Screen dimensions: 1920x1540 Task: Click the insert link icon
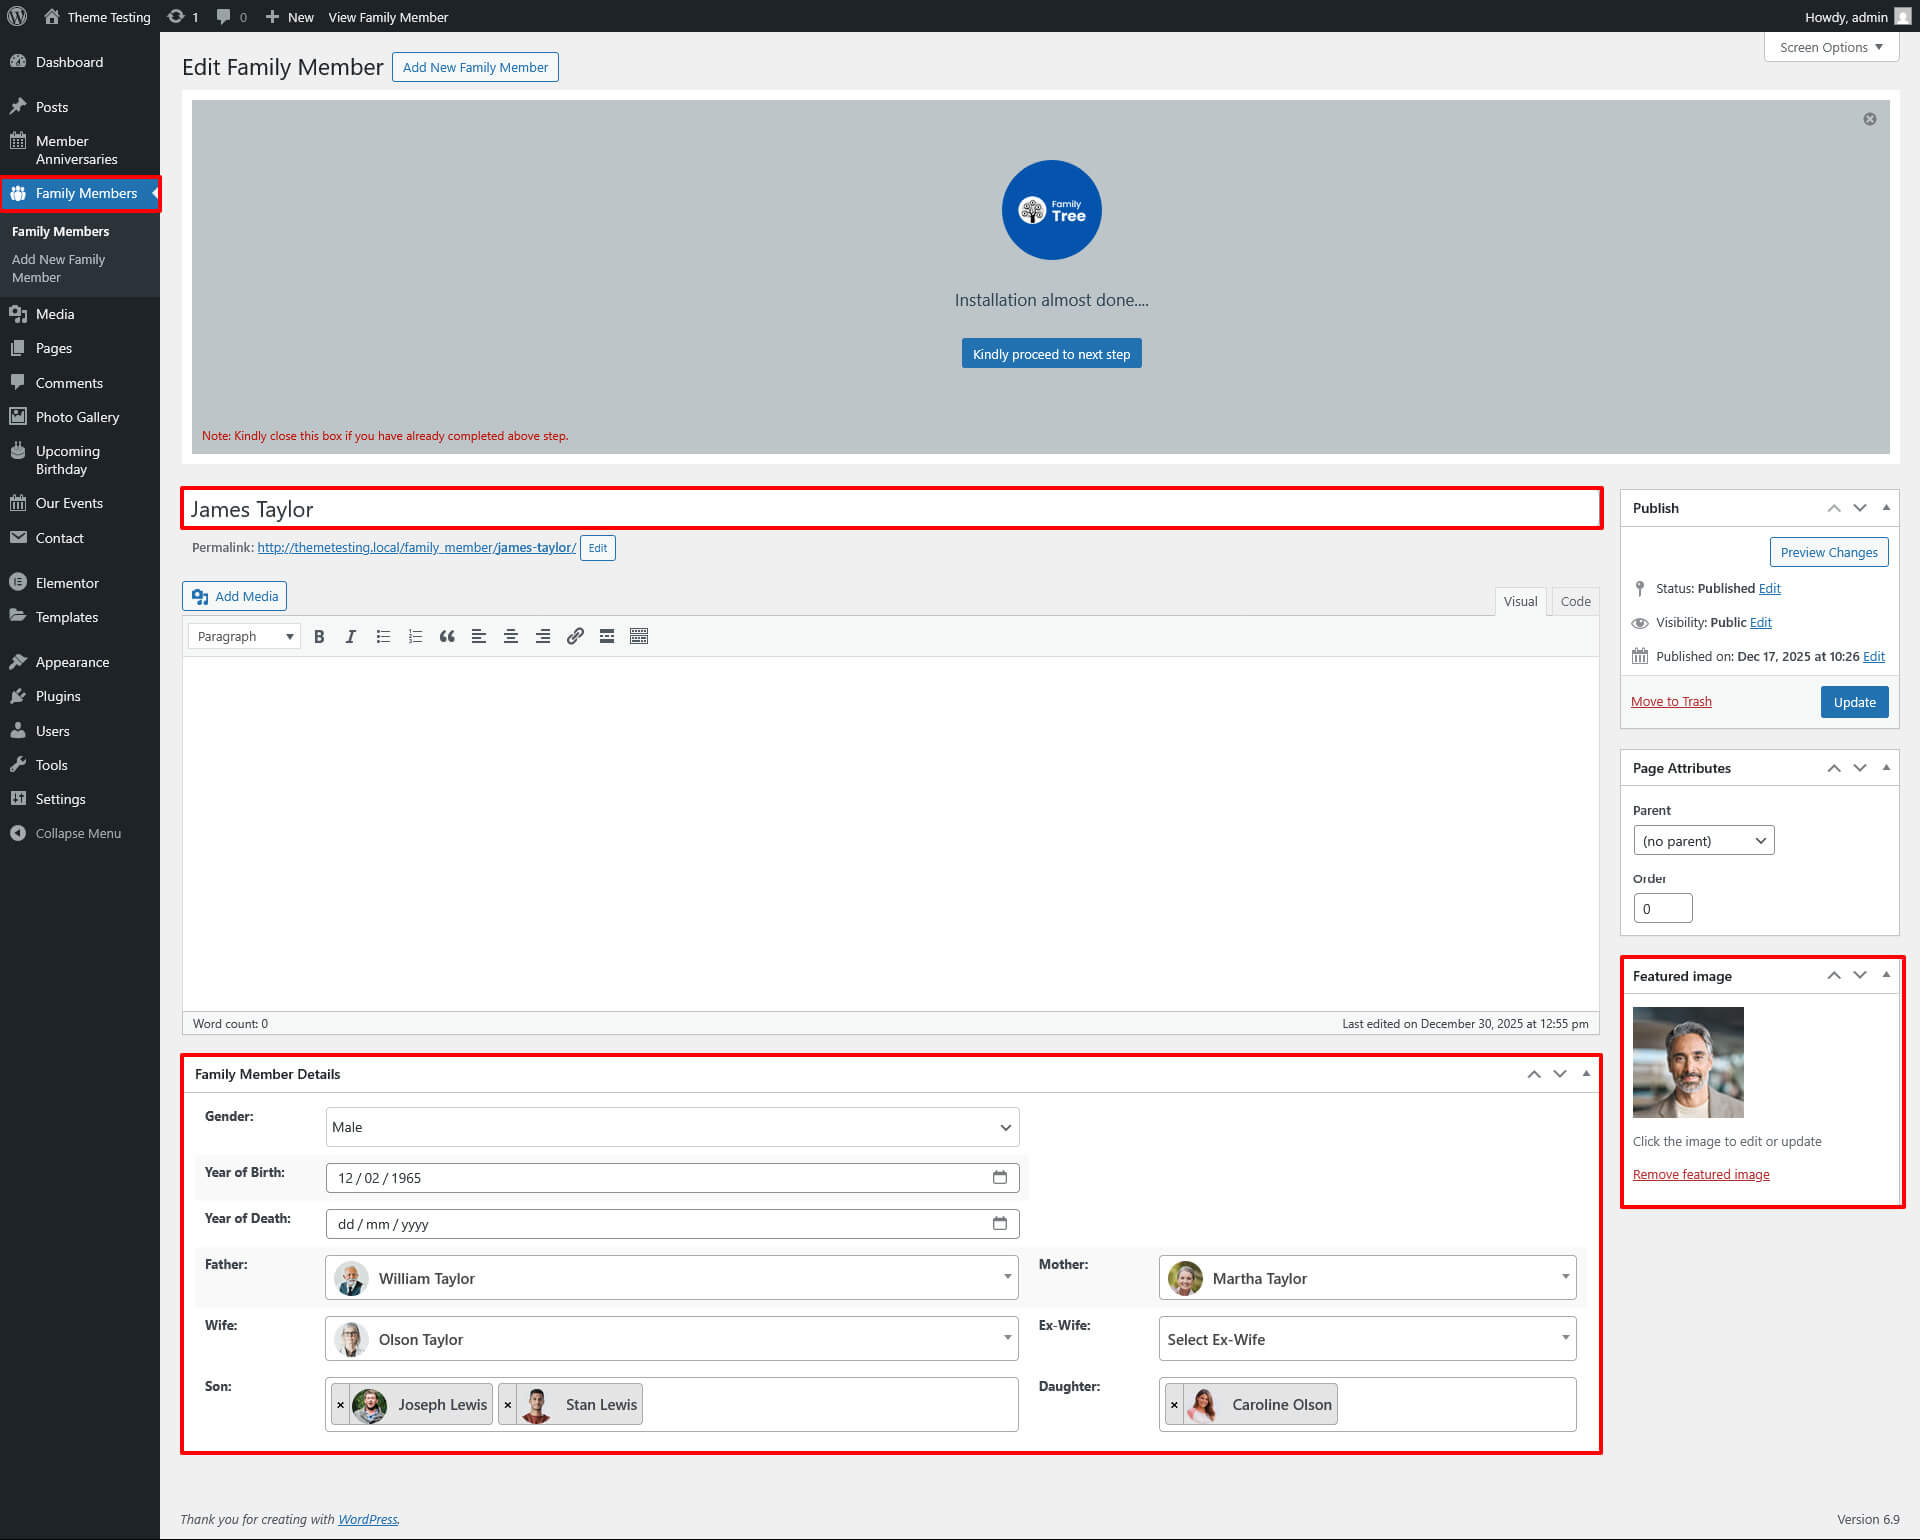click(x=575, y=636)
